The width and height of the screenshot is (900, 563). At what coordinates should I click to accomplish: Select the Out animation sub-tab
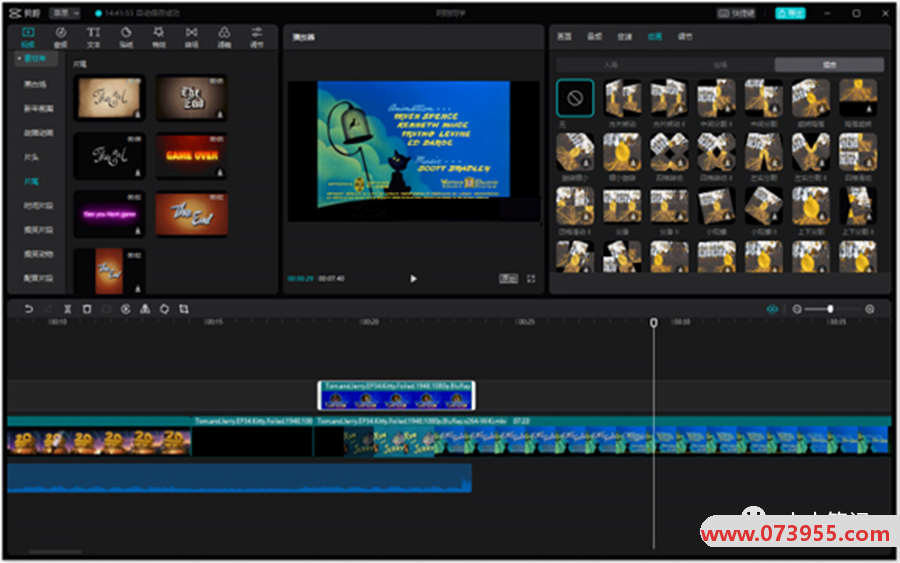(720, 64)
